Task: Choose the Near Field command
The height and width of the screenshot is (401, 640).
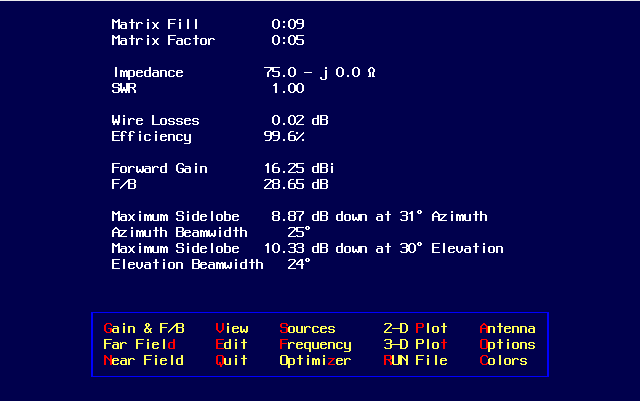Action: tap(144, 360)
